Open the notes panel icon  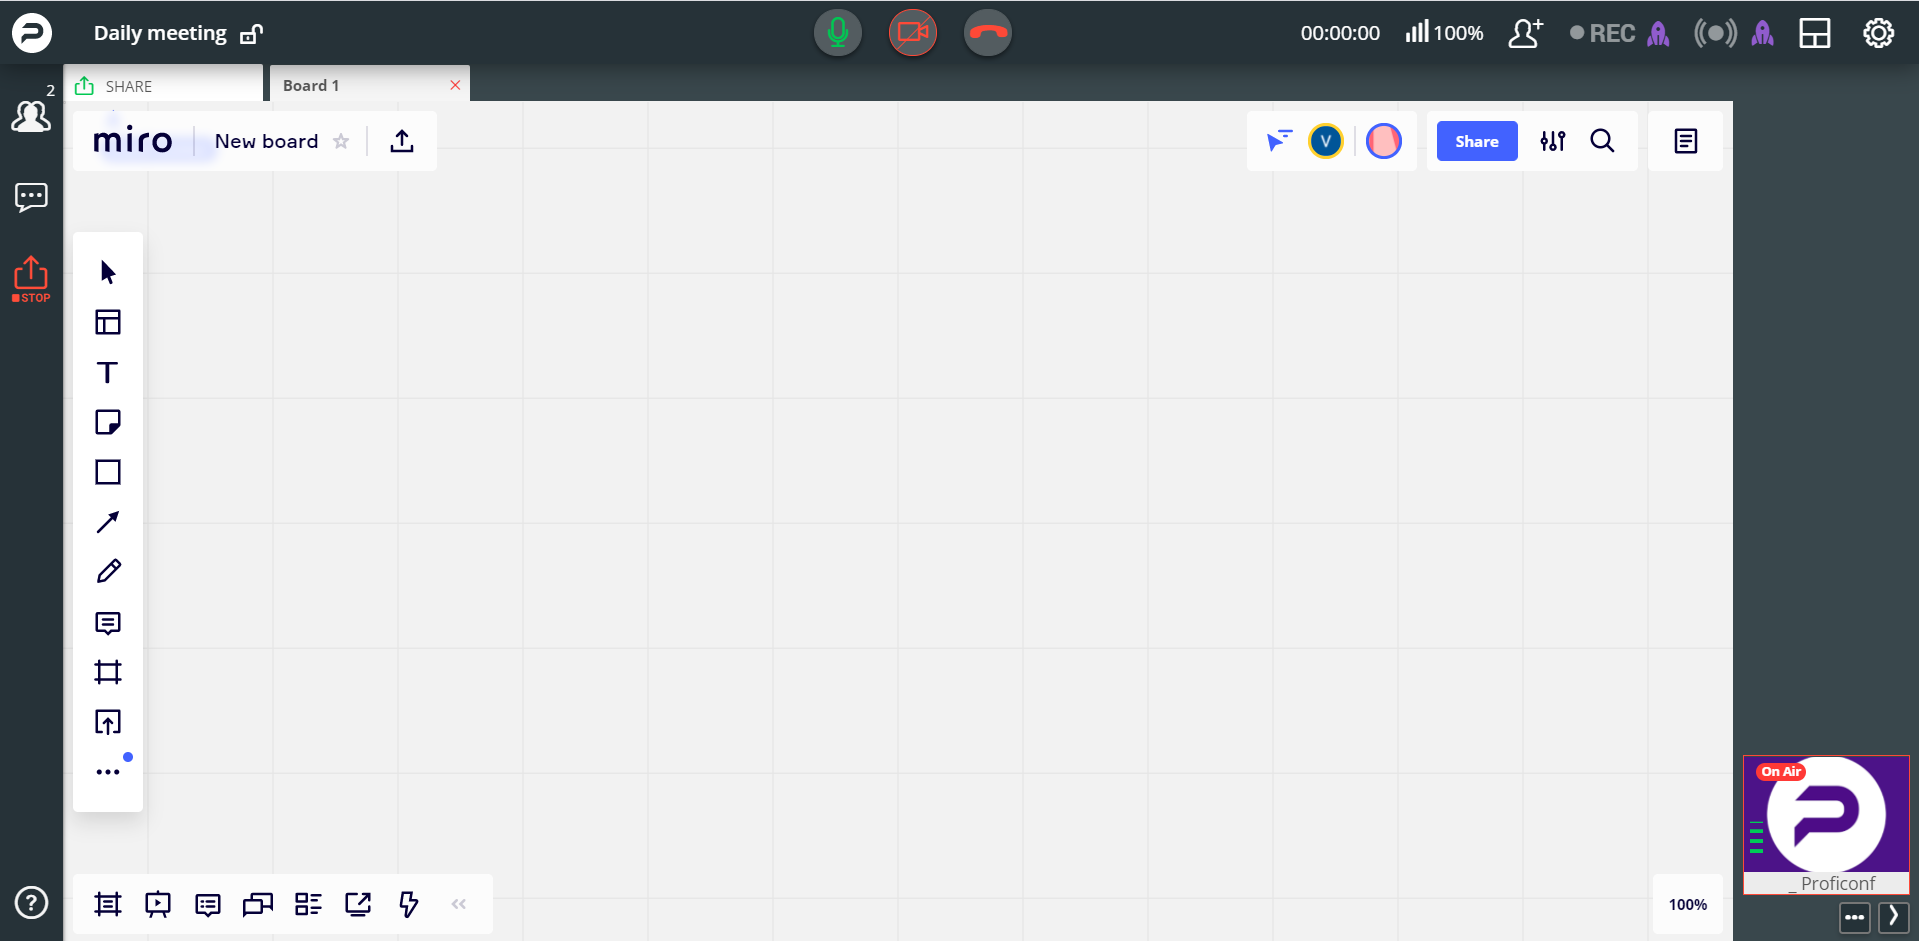1686,141
